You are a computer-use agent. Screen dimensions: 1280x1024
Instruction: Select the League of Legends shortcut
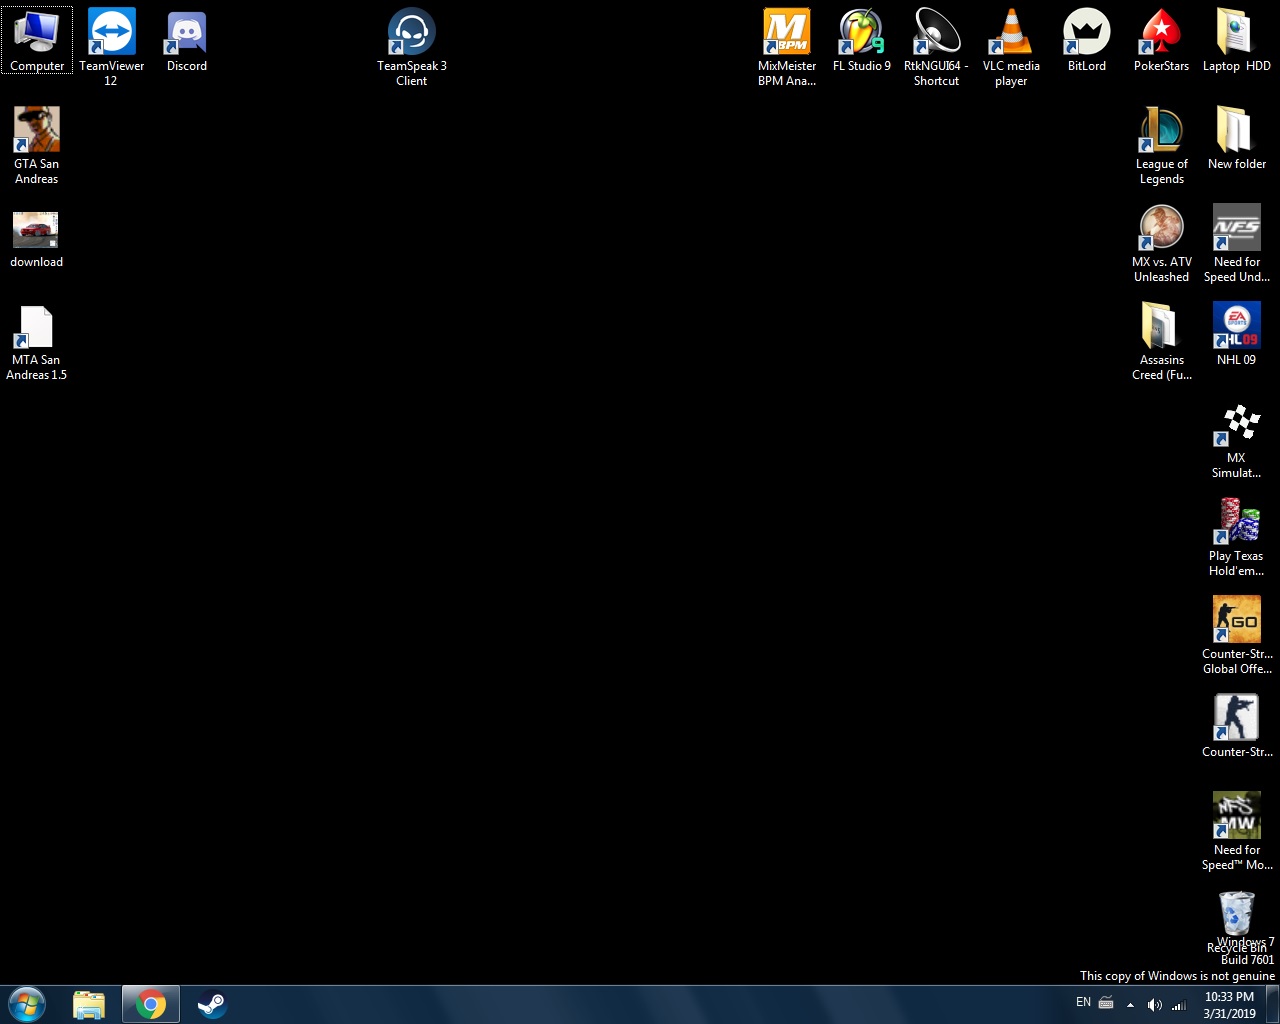1162,145
